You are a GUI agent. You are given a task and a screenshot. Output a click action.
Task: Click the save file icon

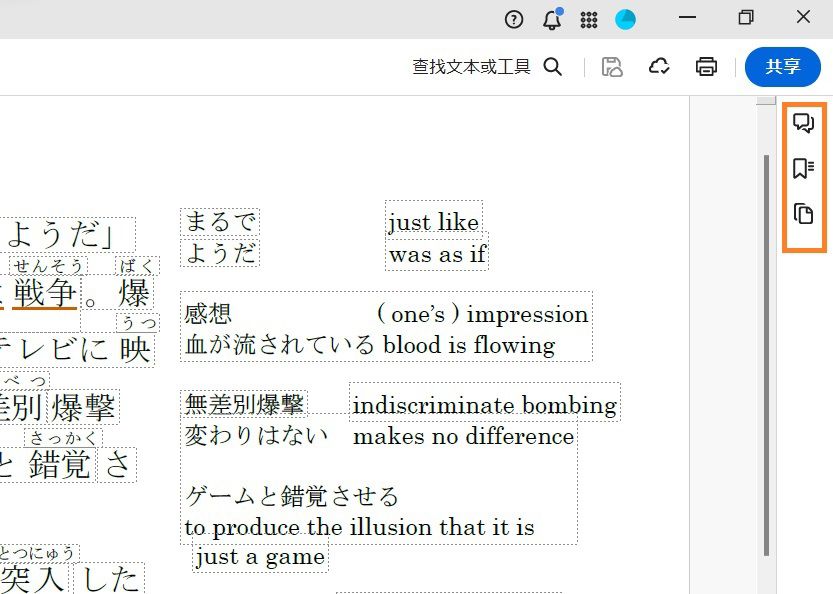point(612,67)
